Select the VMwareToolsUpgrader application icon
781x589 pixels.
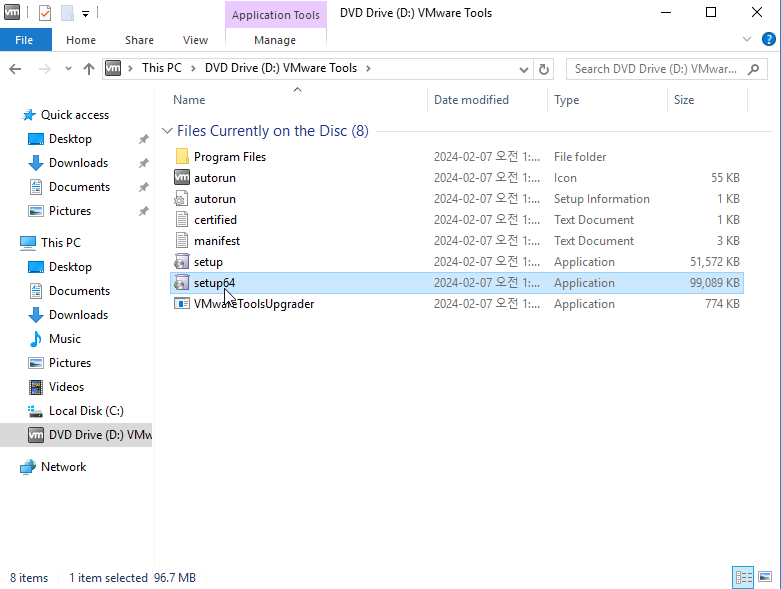point(182,303)
